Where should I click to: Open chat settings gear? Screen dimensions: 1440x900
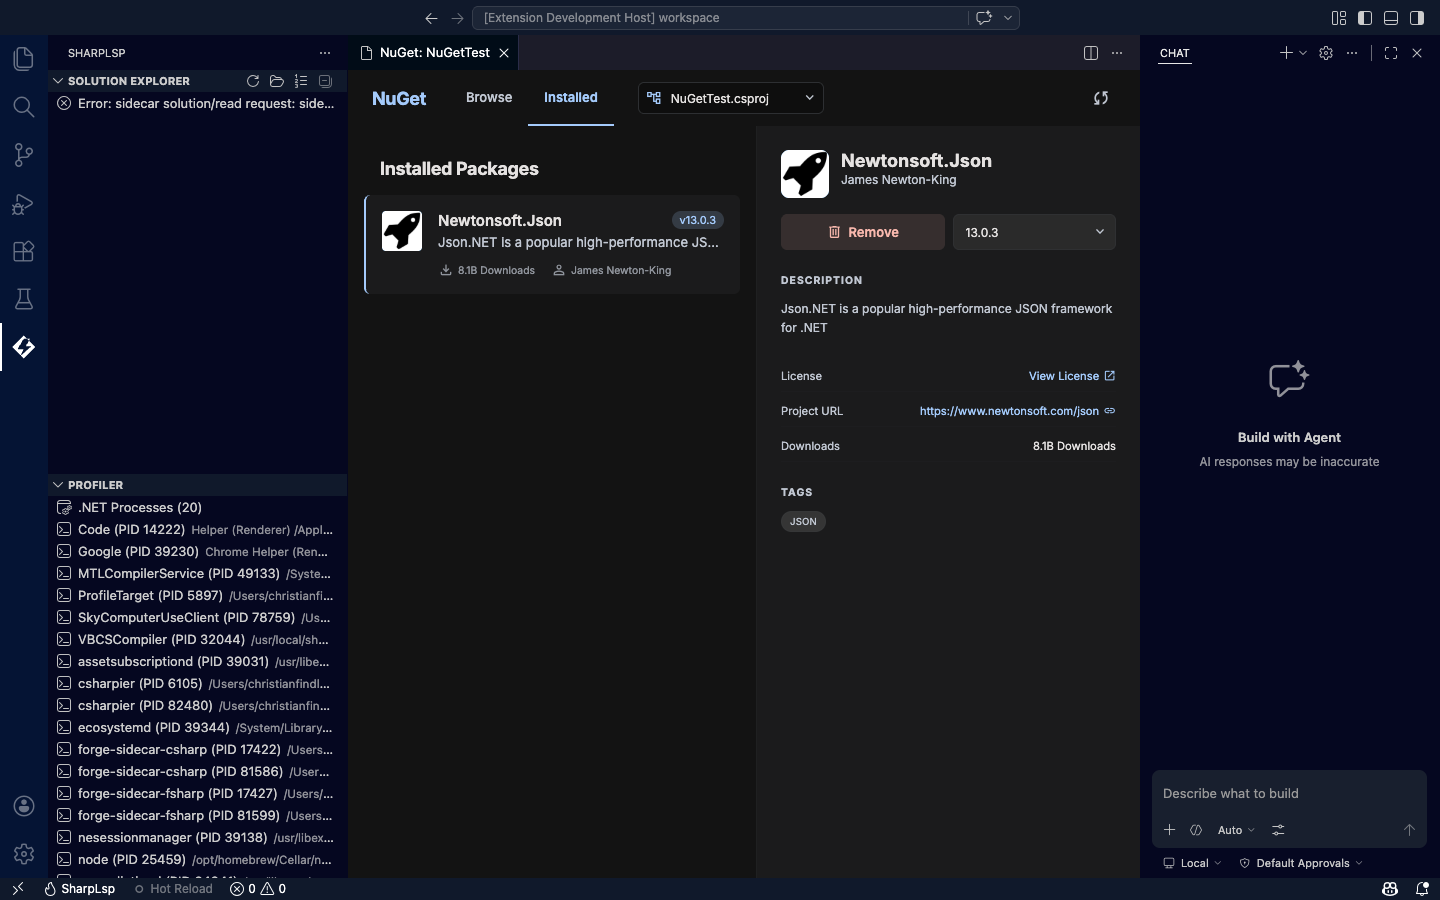pyautogui.click(x=1326, y=53)
